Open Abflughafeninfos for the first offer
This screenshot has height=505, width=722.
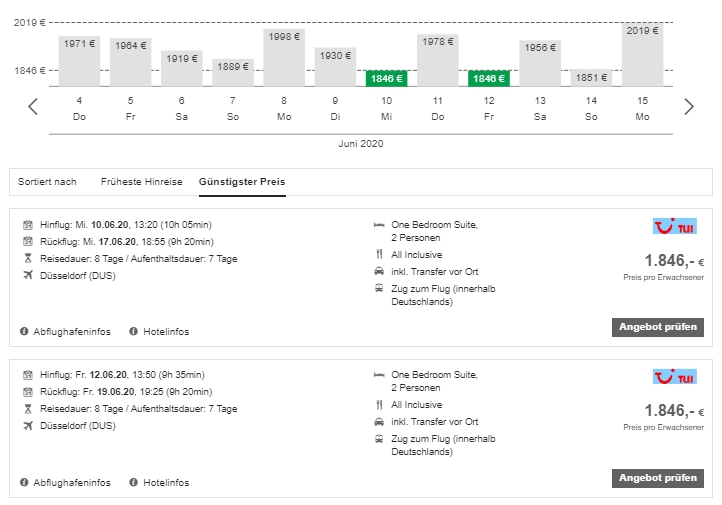coord(71,331)
